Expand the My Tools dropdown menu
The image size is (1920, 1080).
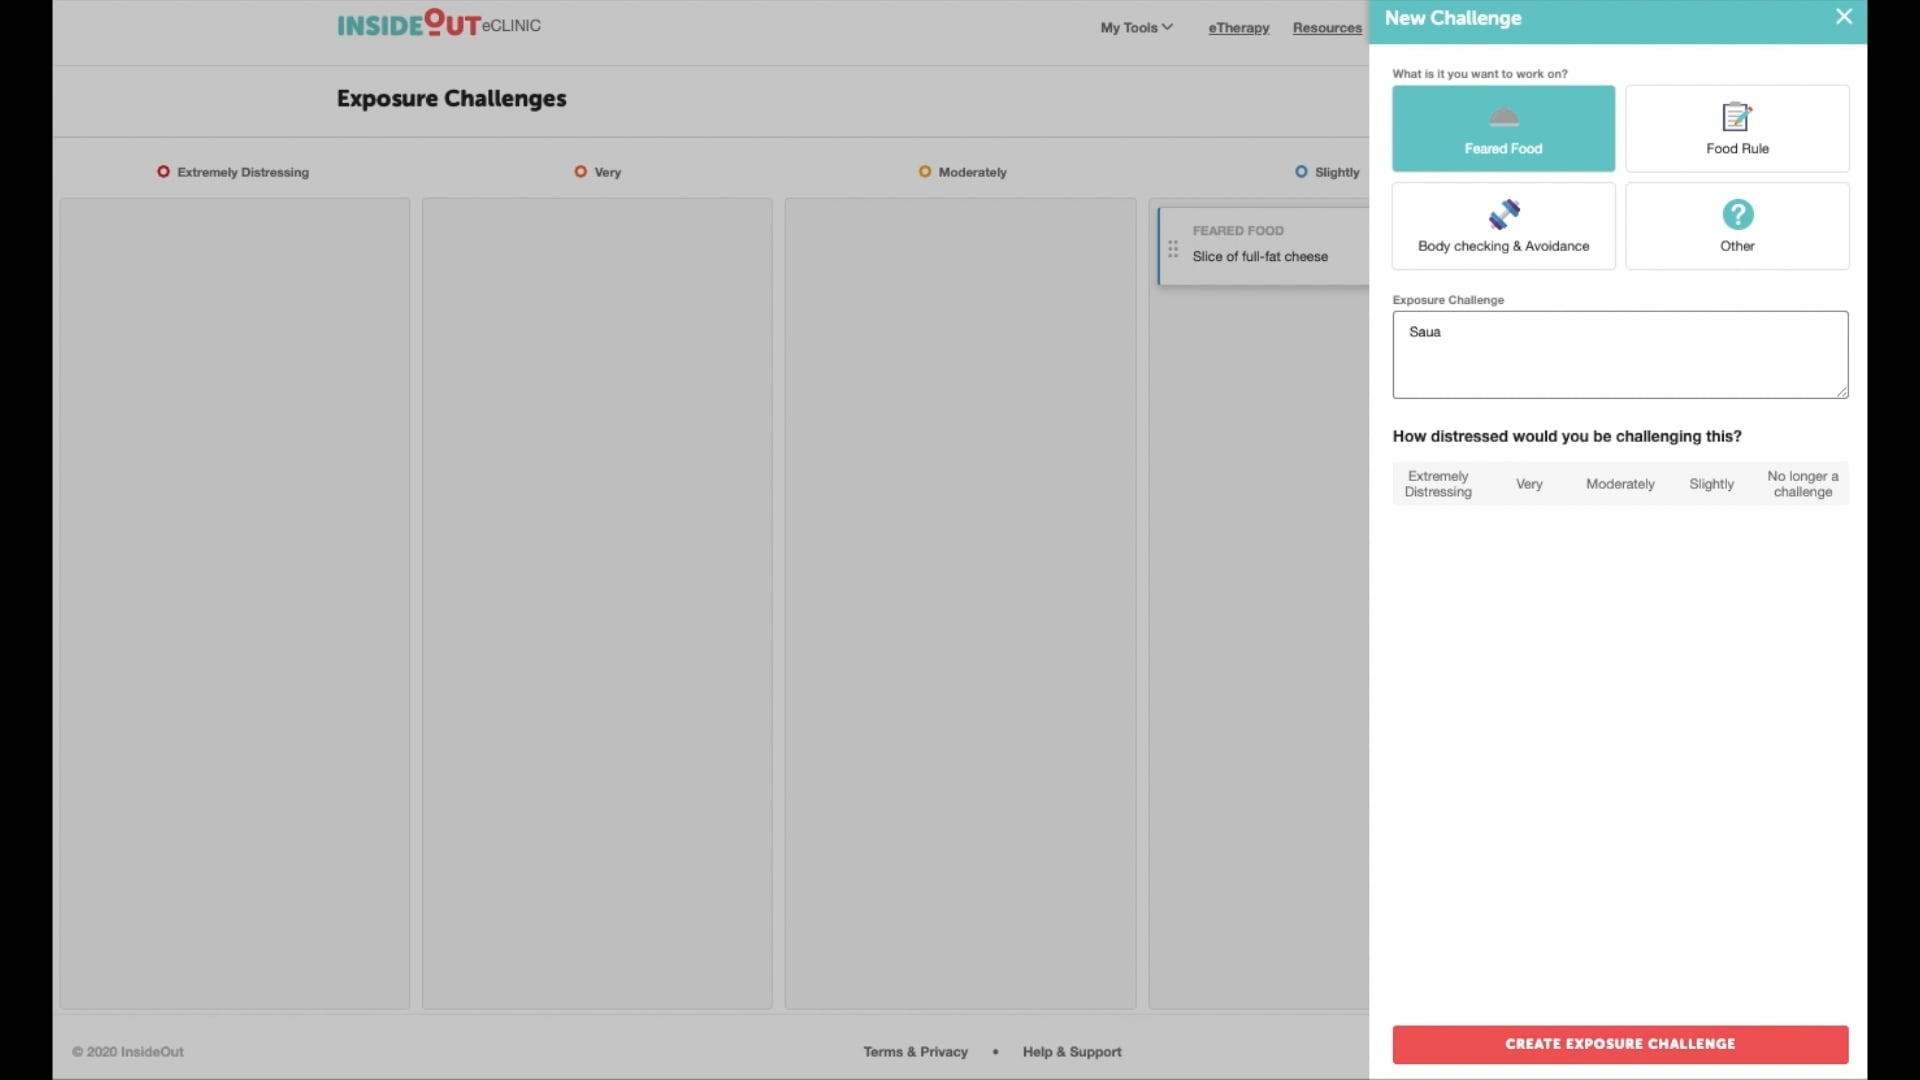[1136, 28]
